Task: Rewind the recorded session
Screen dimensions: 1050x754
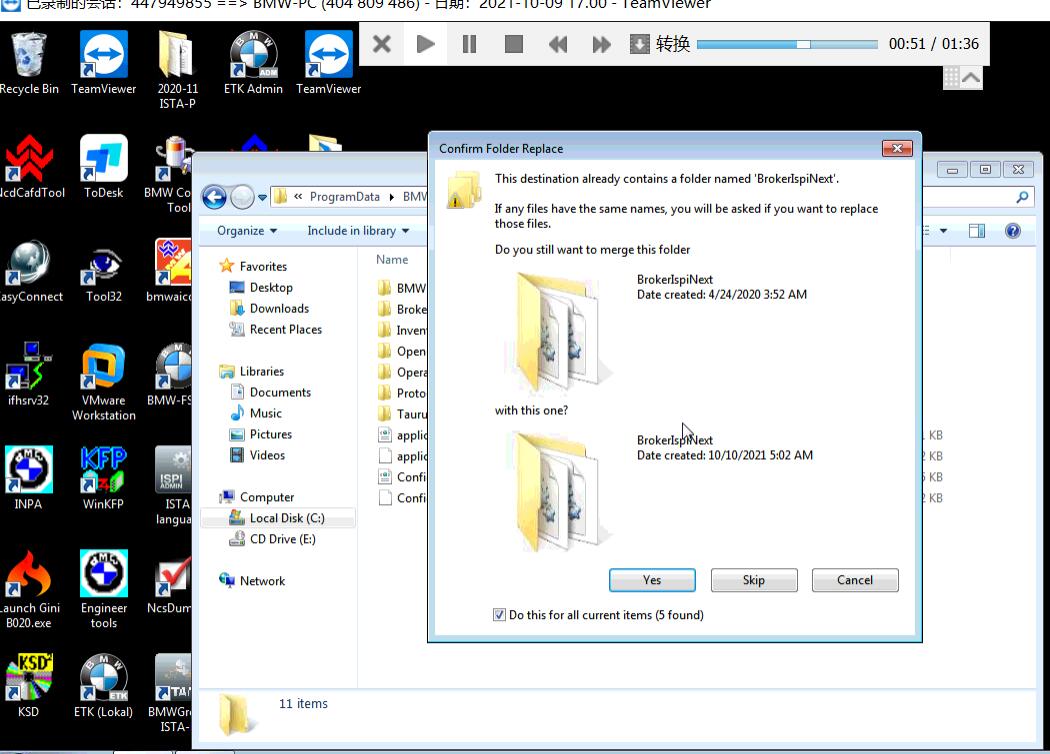Action: point(558,44)
